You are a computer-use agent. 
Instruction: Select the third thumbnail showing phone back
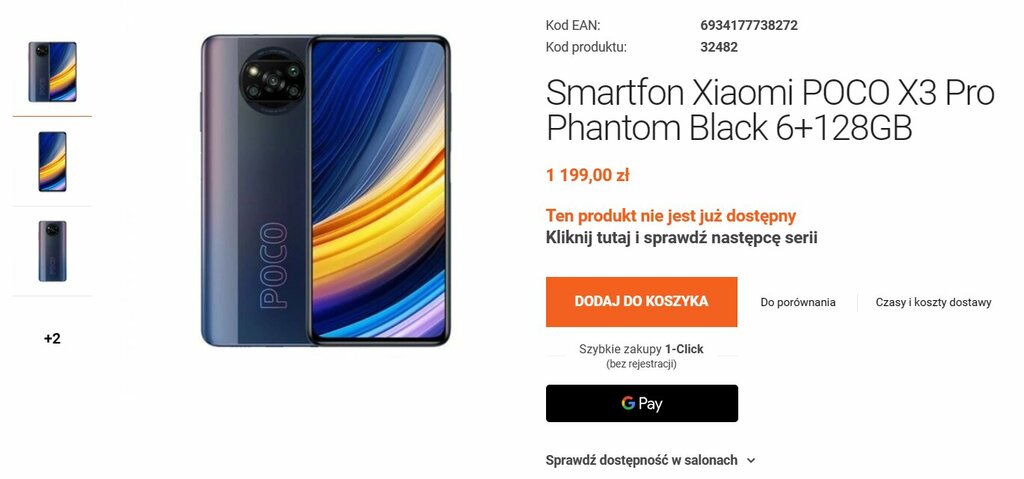pyautogui.click(x=52, y=251)
